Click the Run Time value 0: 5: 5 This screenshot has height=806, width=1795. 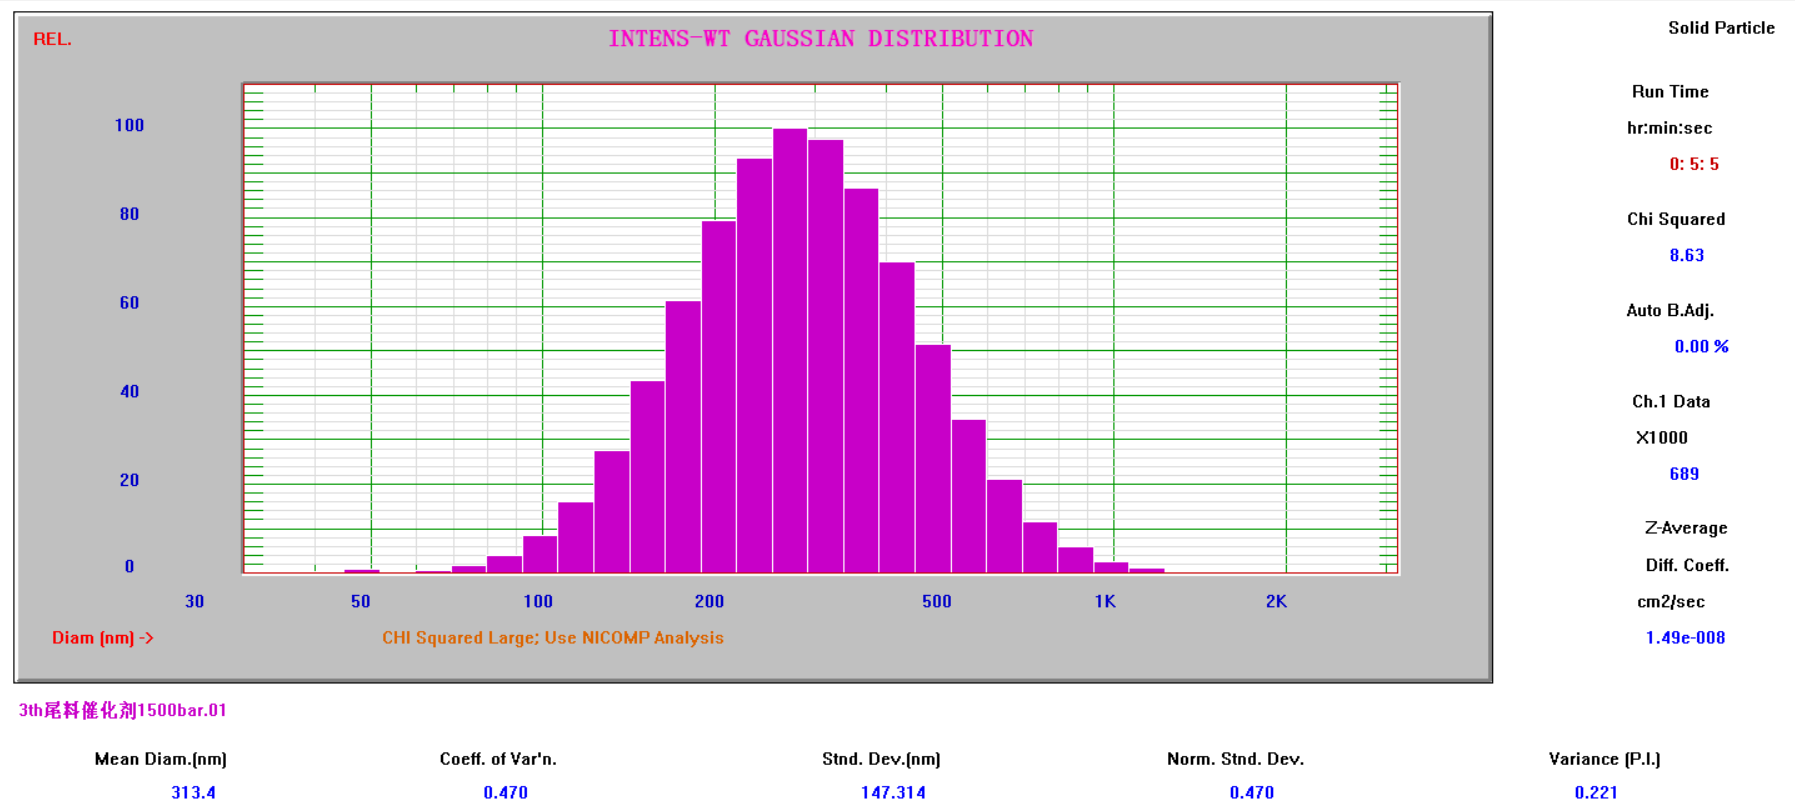click(1693, 164)
